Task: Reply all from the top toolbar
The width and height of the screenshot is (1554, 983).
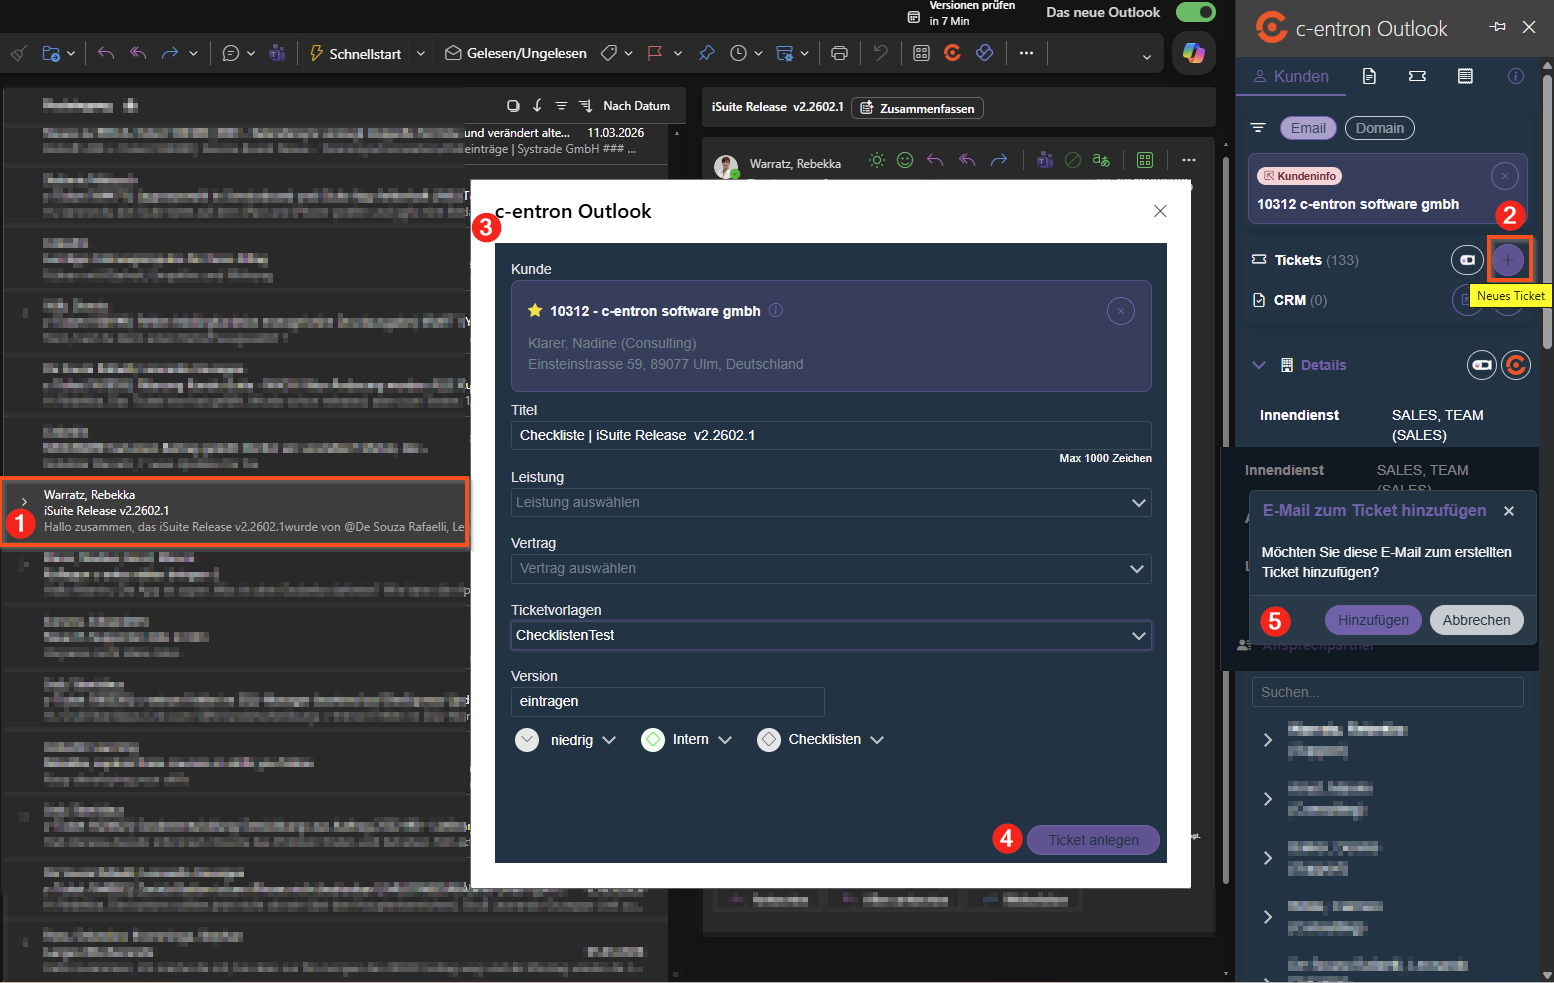Action: click(138, 53)
